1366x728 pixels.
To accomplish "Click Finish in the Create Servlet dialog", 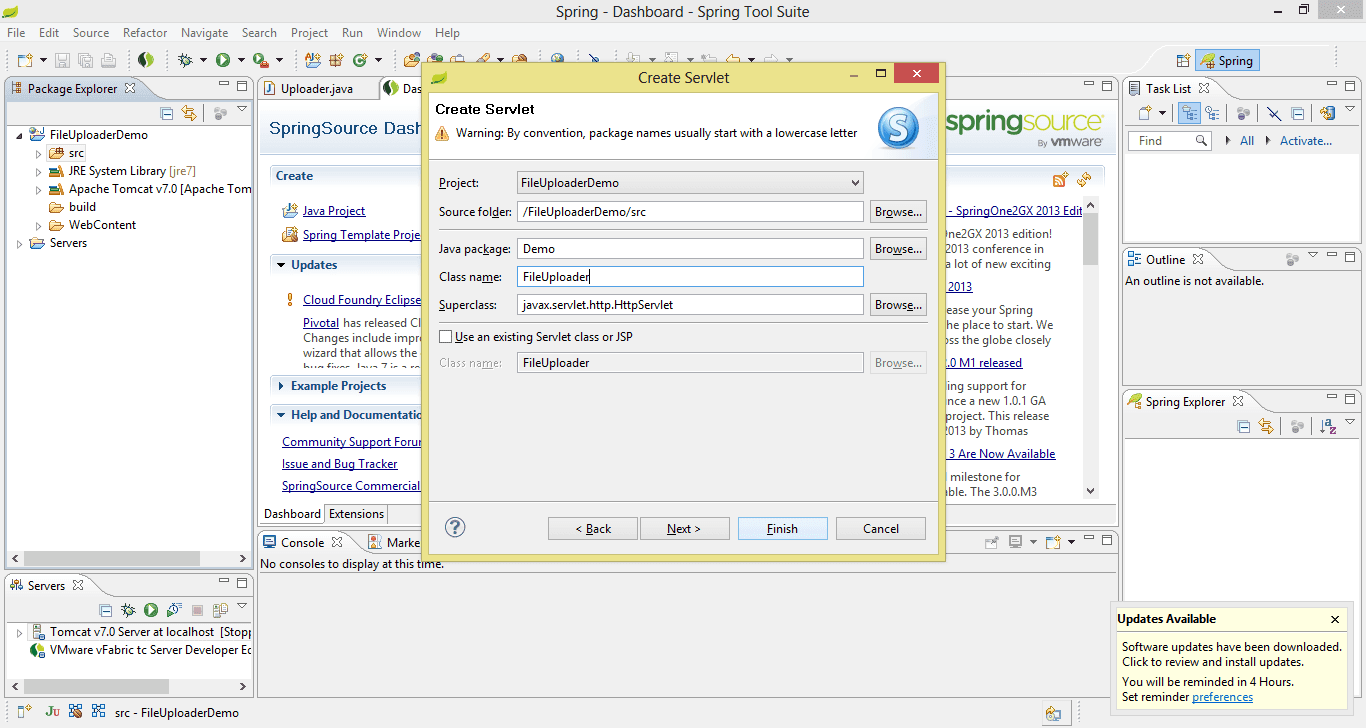I will (x=782, y=528).
